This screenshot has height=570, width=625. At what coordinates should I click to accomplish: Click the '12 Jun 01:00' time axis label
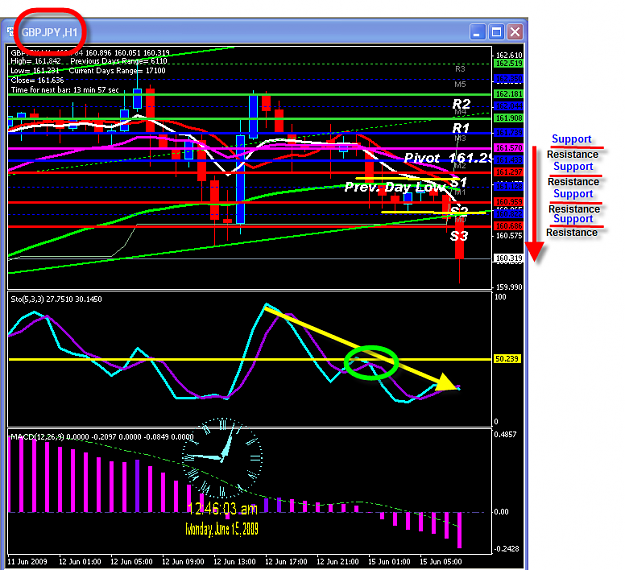80,562
